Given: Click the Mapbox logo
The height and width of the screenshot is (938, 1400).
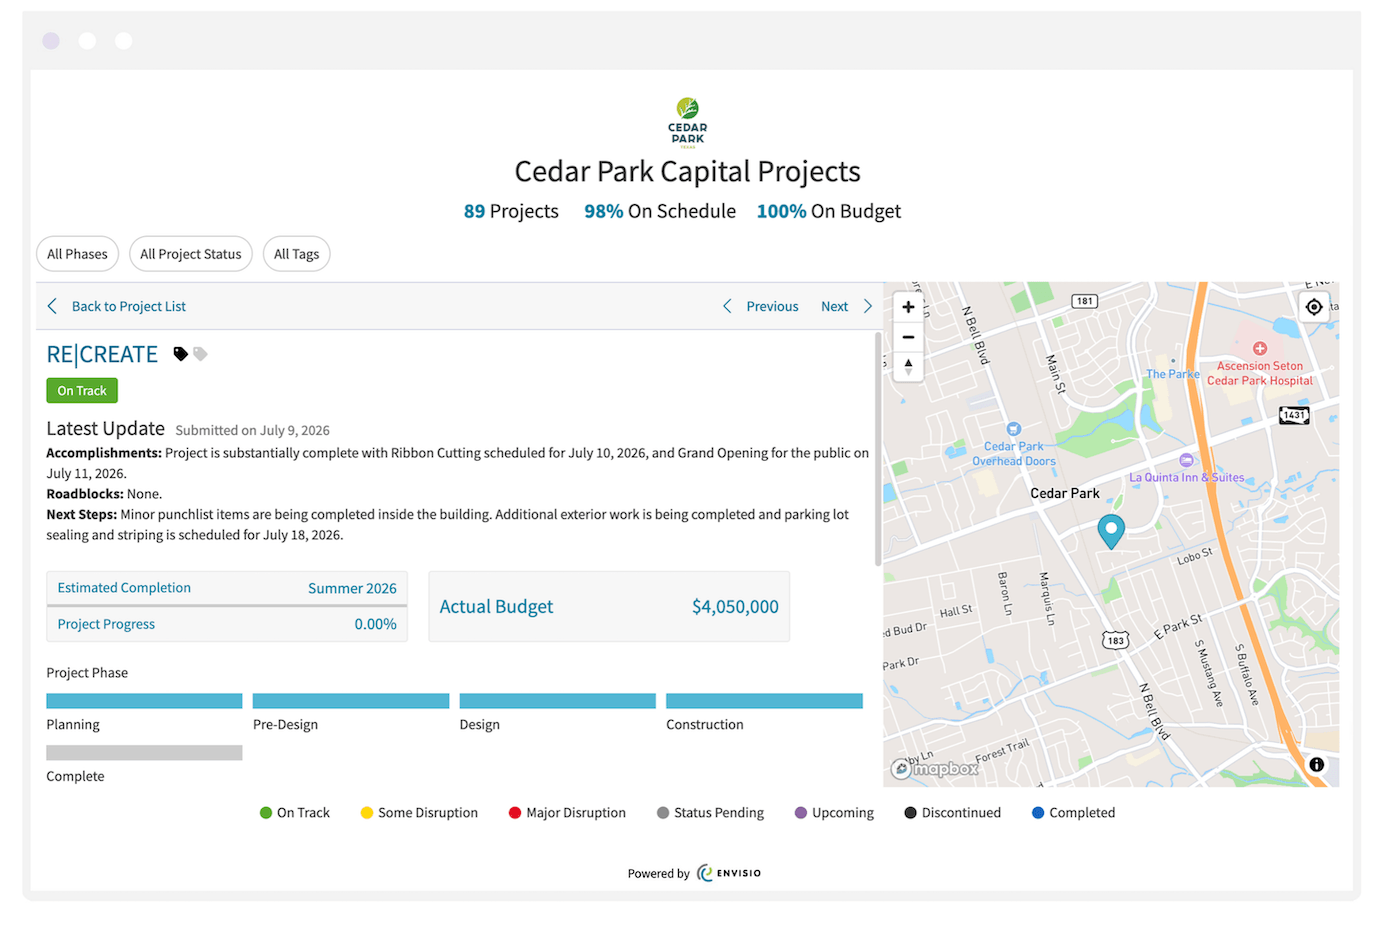Looking at the screenshot, I should tap(935, 768).
